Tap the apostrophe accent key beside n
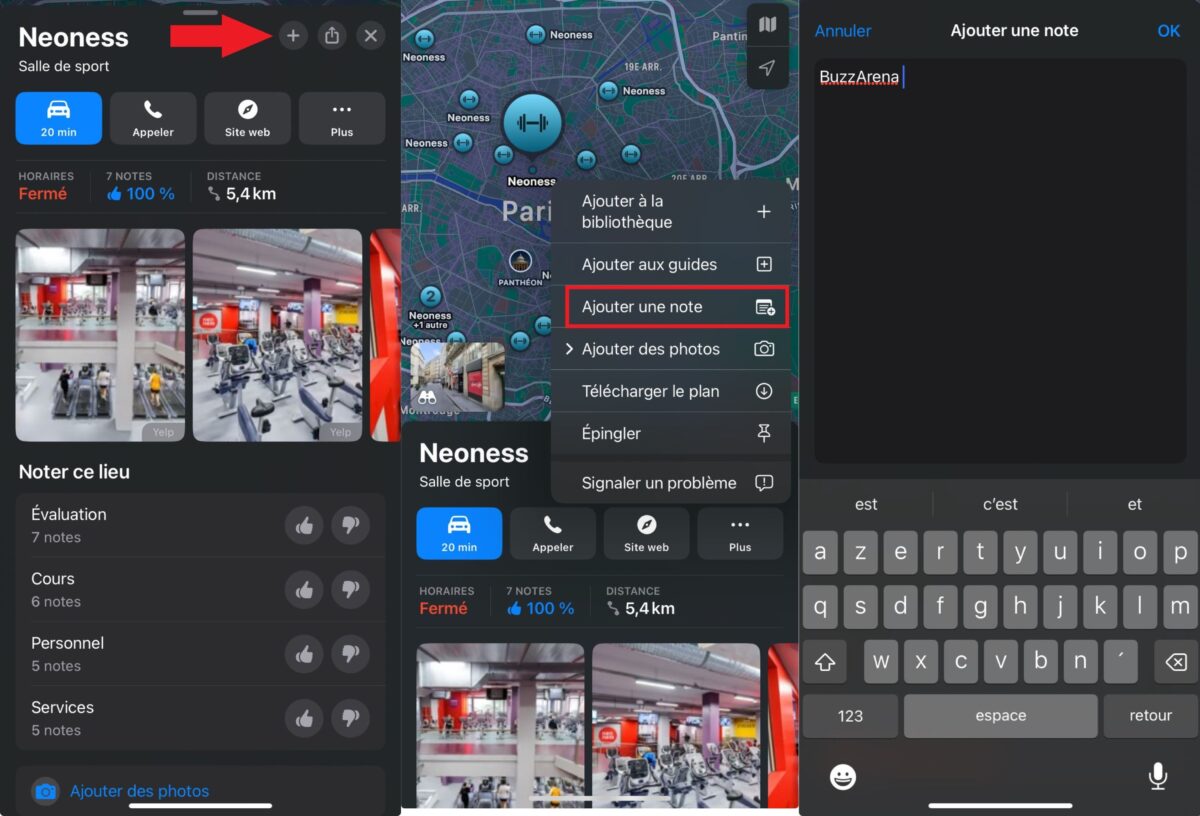This screenshot has width=1200, height=816. [x=1120, y=662]
